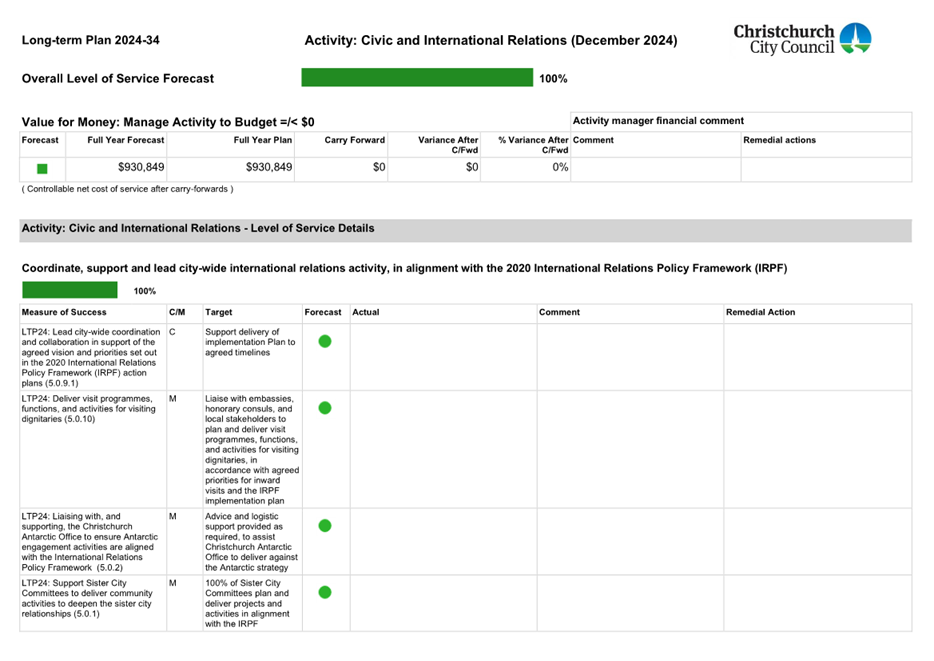Select the Target column header
Viewport: 934px width, 661px height.
[x=218, y=312]
